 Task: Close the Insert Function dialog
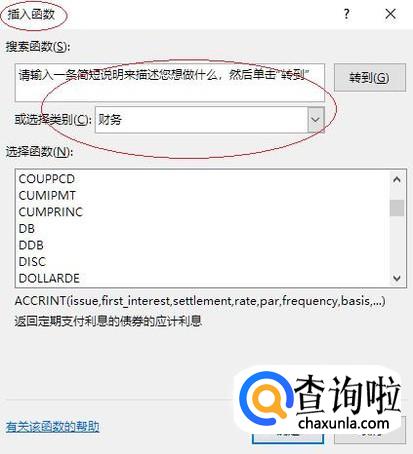click(x=391, y=14)
